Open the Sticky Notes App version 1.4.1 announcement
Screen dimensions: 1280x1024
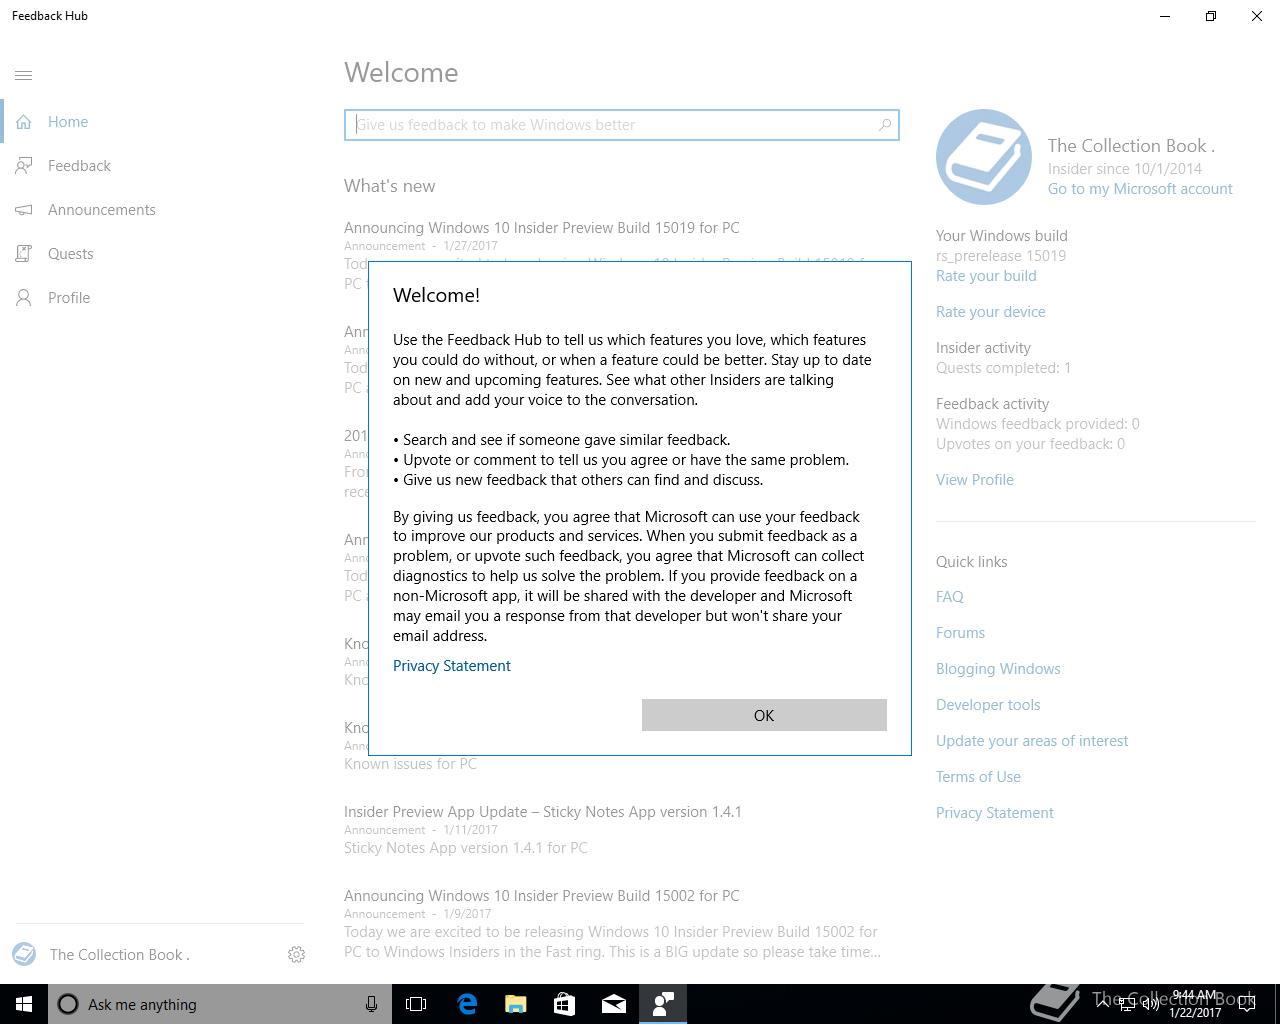[543, 812]
